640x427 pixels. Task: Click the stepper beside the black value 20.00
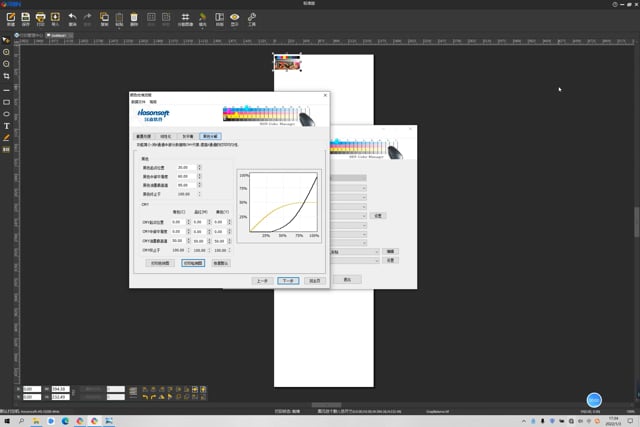pyautogui.click(x=200, y=167)
